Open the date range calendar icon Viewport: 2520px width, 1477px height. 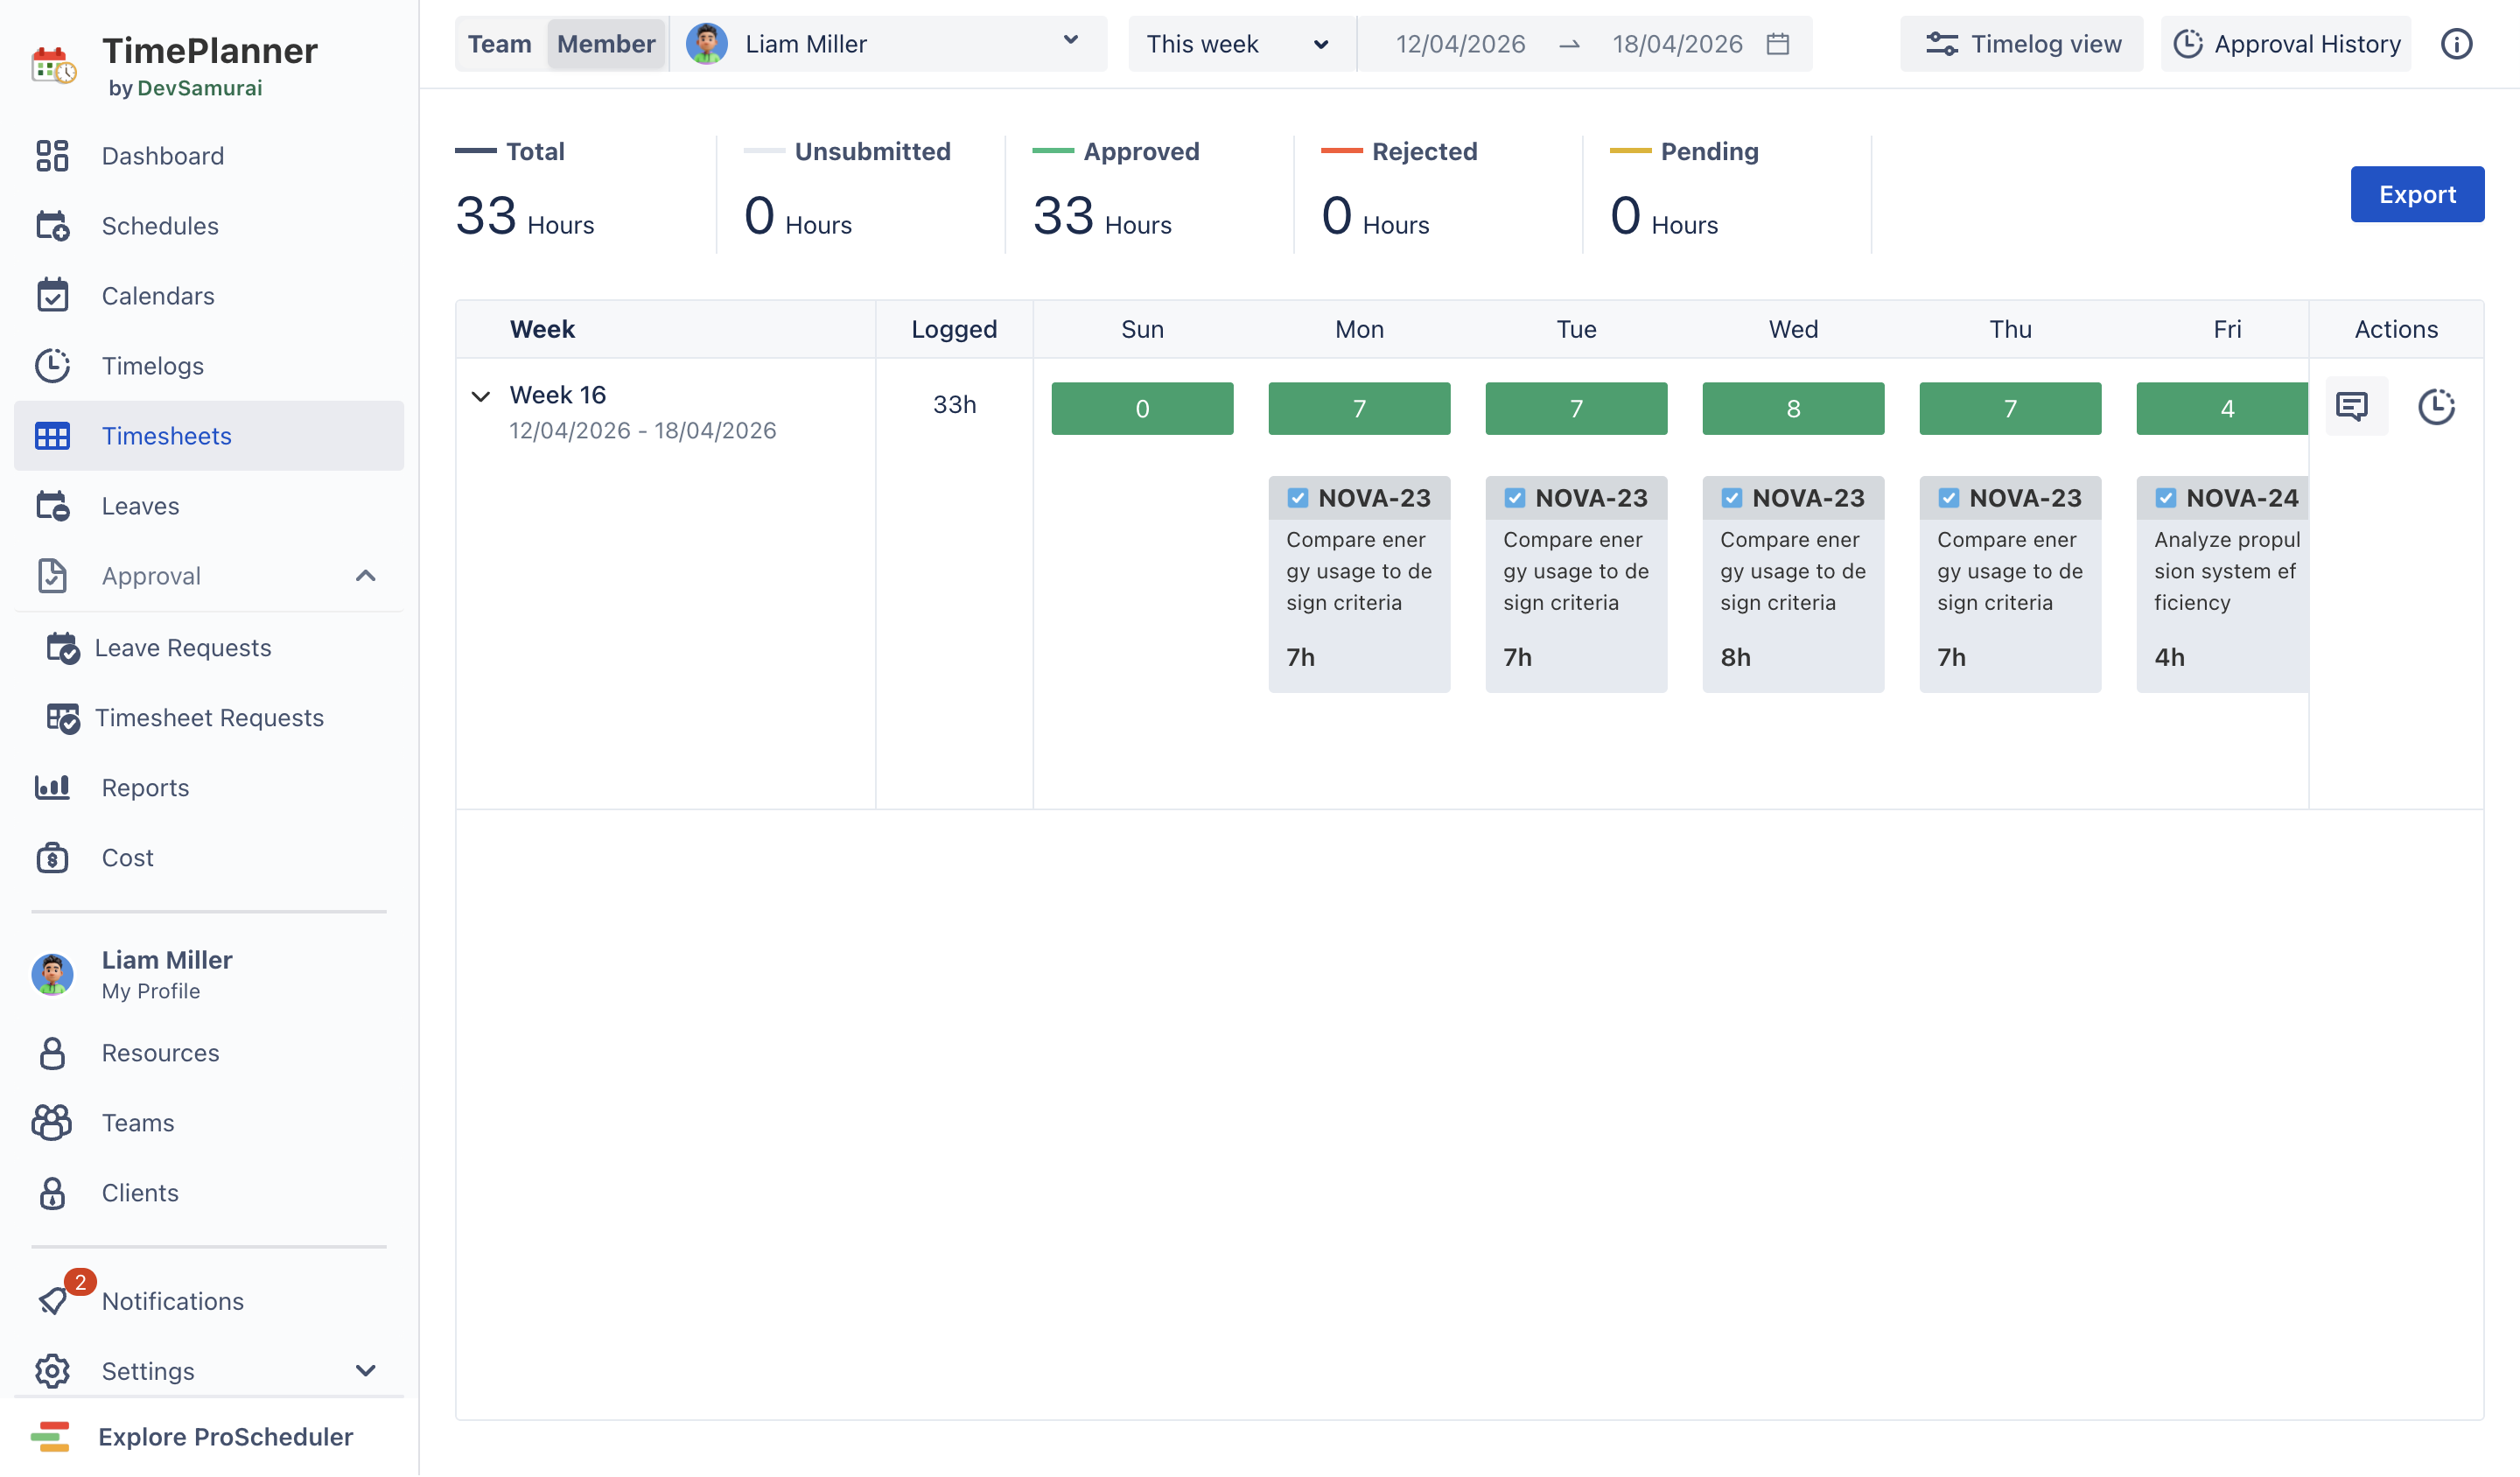point(1777,44)
